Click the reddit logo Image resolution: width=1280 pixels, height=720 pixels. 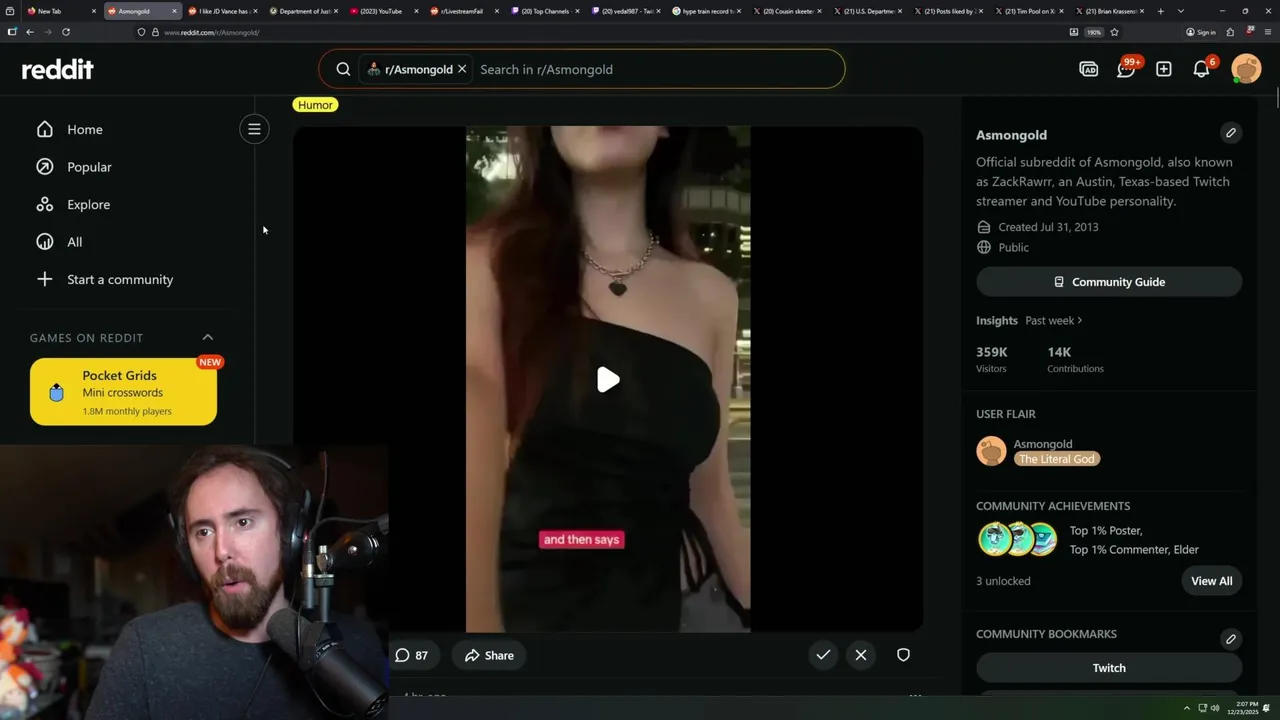pyautogui.click(x=57, y=69)
